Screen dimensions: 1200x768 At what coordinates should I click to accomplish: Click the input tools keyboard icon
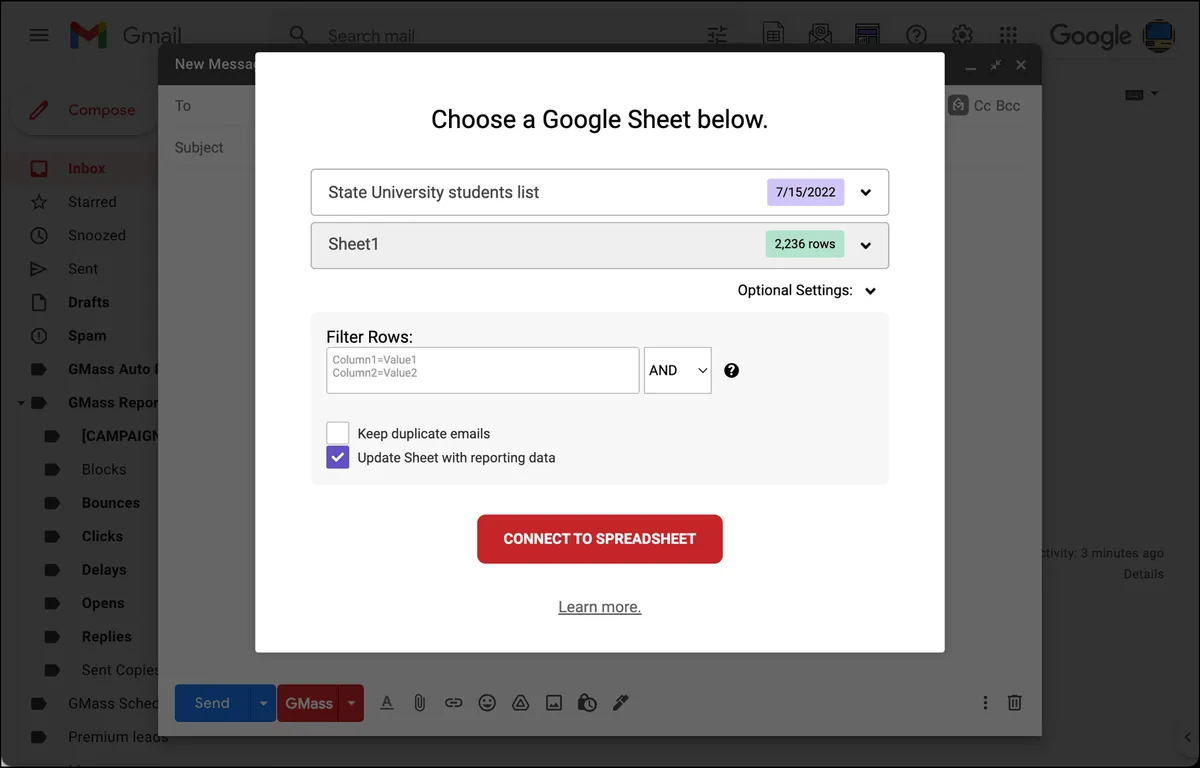point(1134,94)
